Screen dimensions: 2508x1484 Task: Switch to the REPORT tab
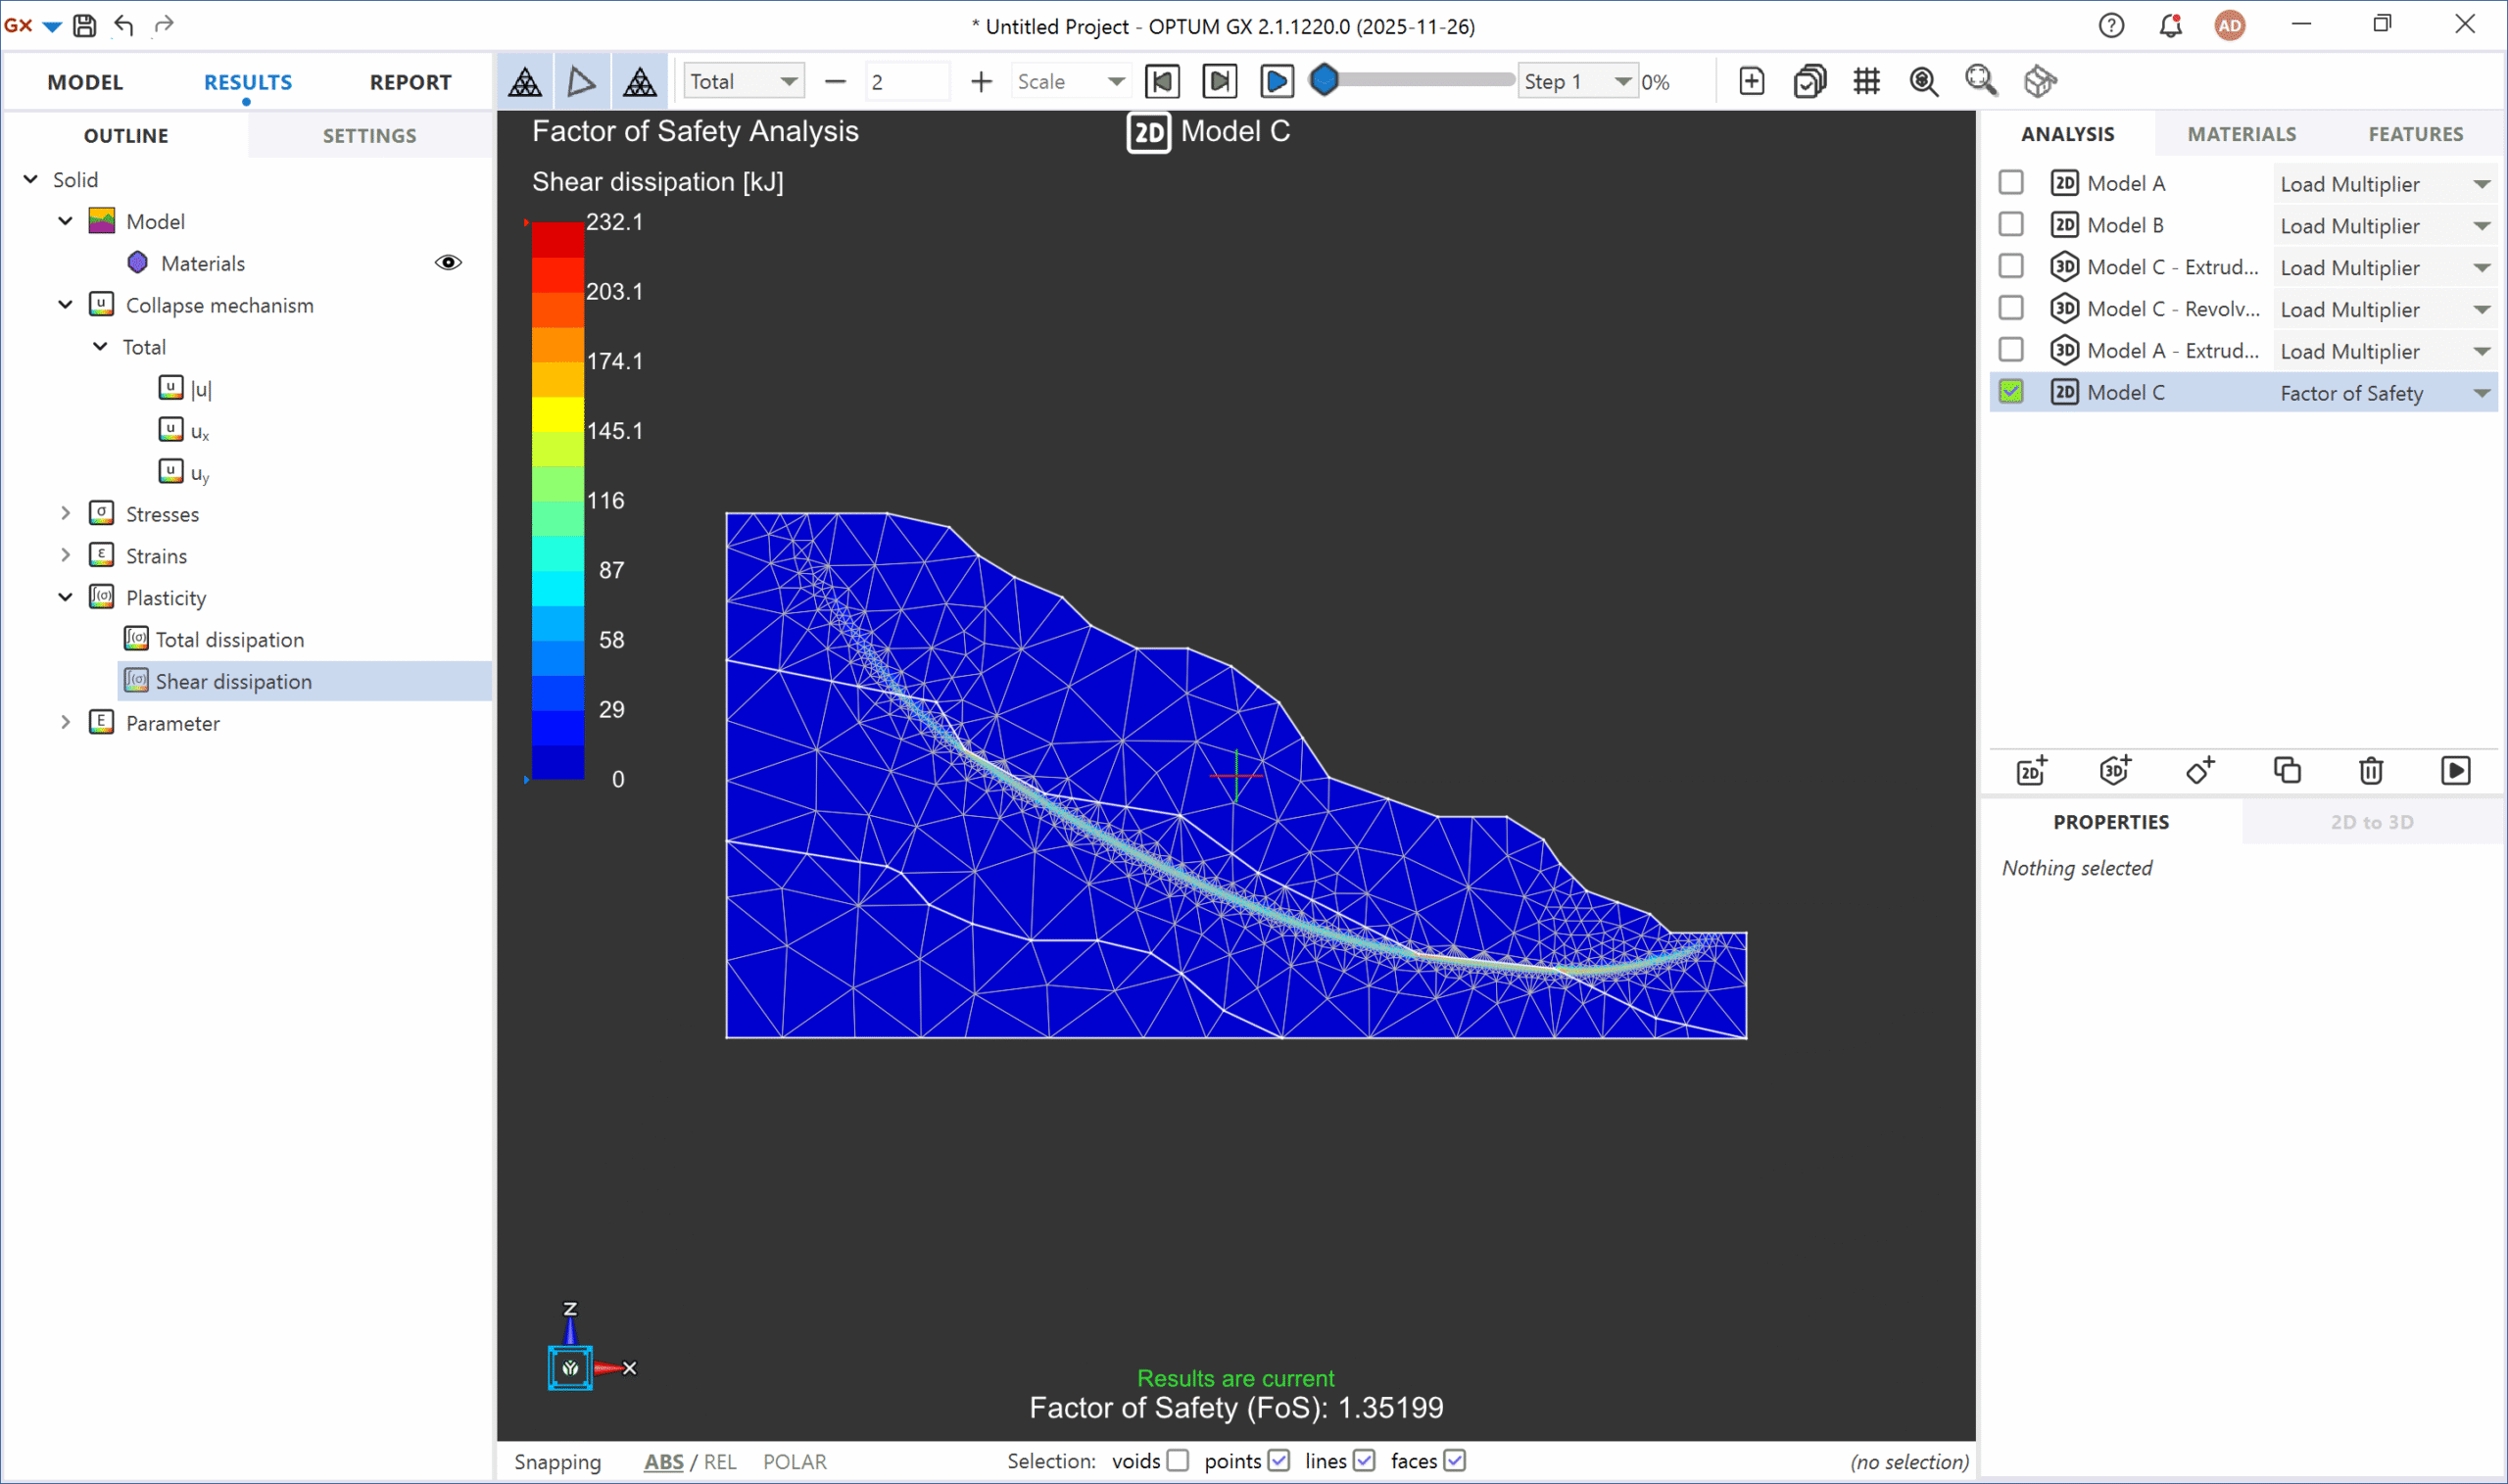(x=410, y=82)
